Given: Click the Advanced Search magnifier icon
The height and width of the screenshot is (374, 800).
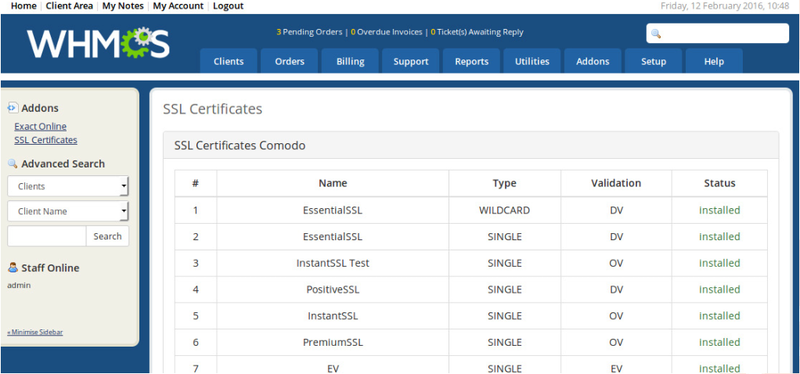Looking at the screenshot, I should [x=13, y=163].
